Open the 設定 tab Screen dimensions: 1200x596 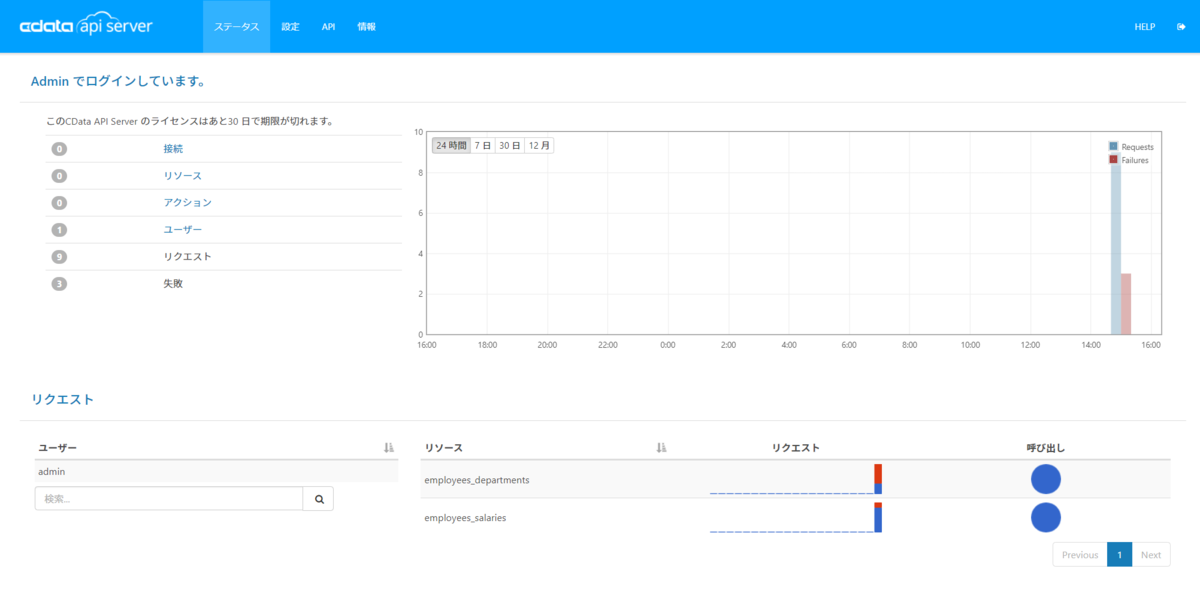(291, 27)
